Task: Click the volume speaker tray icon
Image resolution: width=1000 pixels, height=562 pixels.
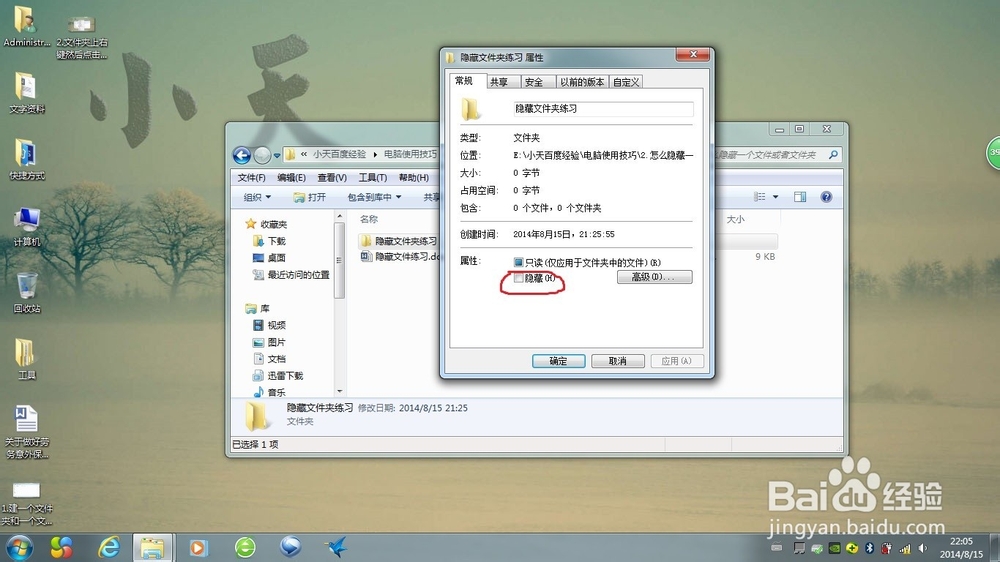Action: (x=922, y=548)
